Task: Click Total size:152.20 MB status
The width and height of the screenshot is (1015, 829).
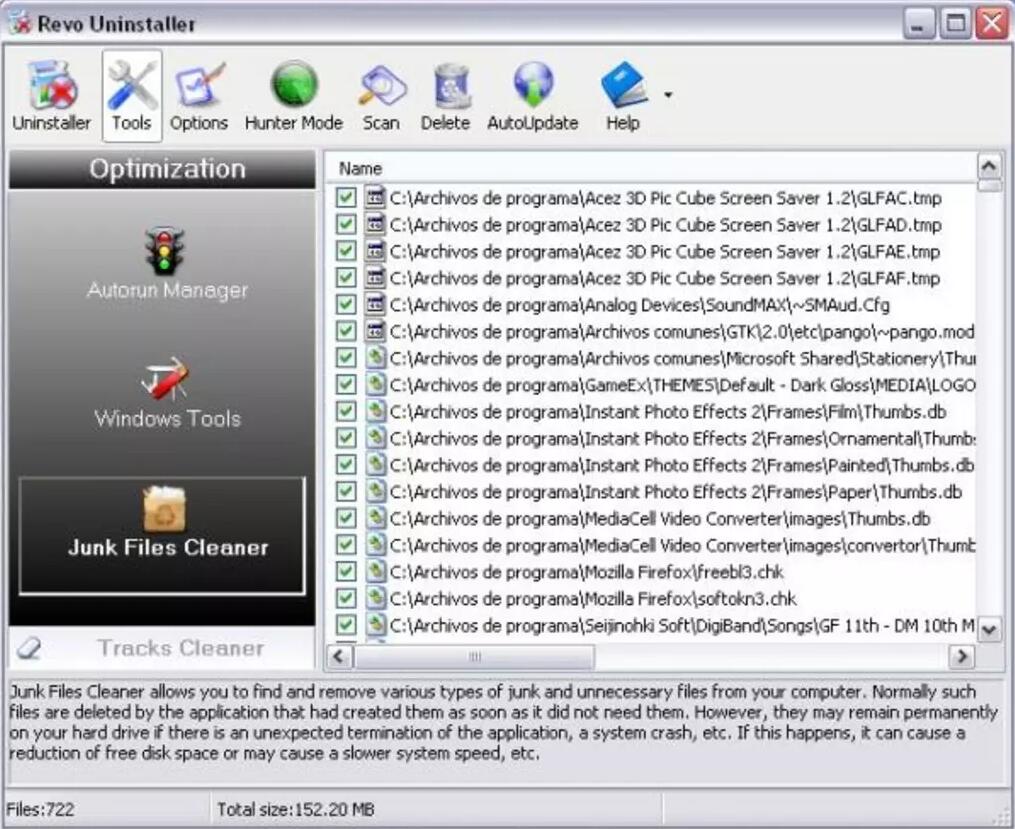Action: [295, 809]
